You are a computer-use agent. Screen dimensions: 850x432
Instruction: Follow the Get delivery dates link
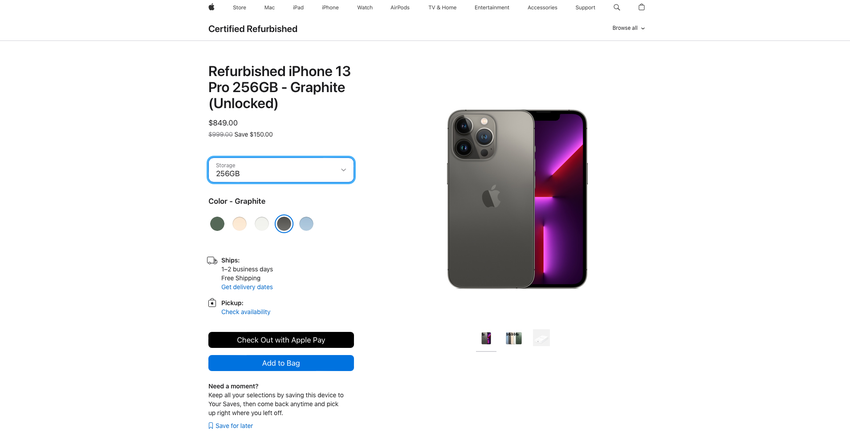click(247, 287)
